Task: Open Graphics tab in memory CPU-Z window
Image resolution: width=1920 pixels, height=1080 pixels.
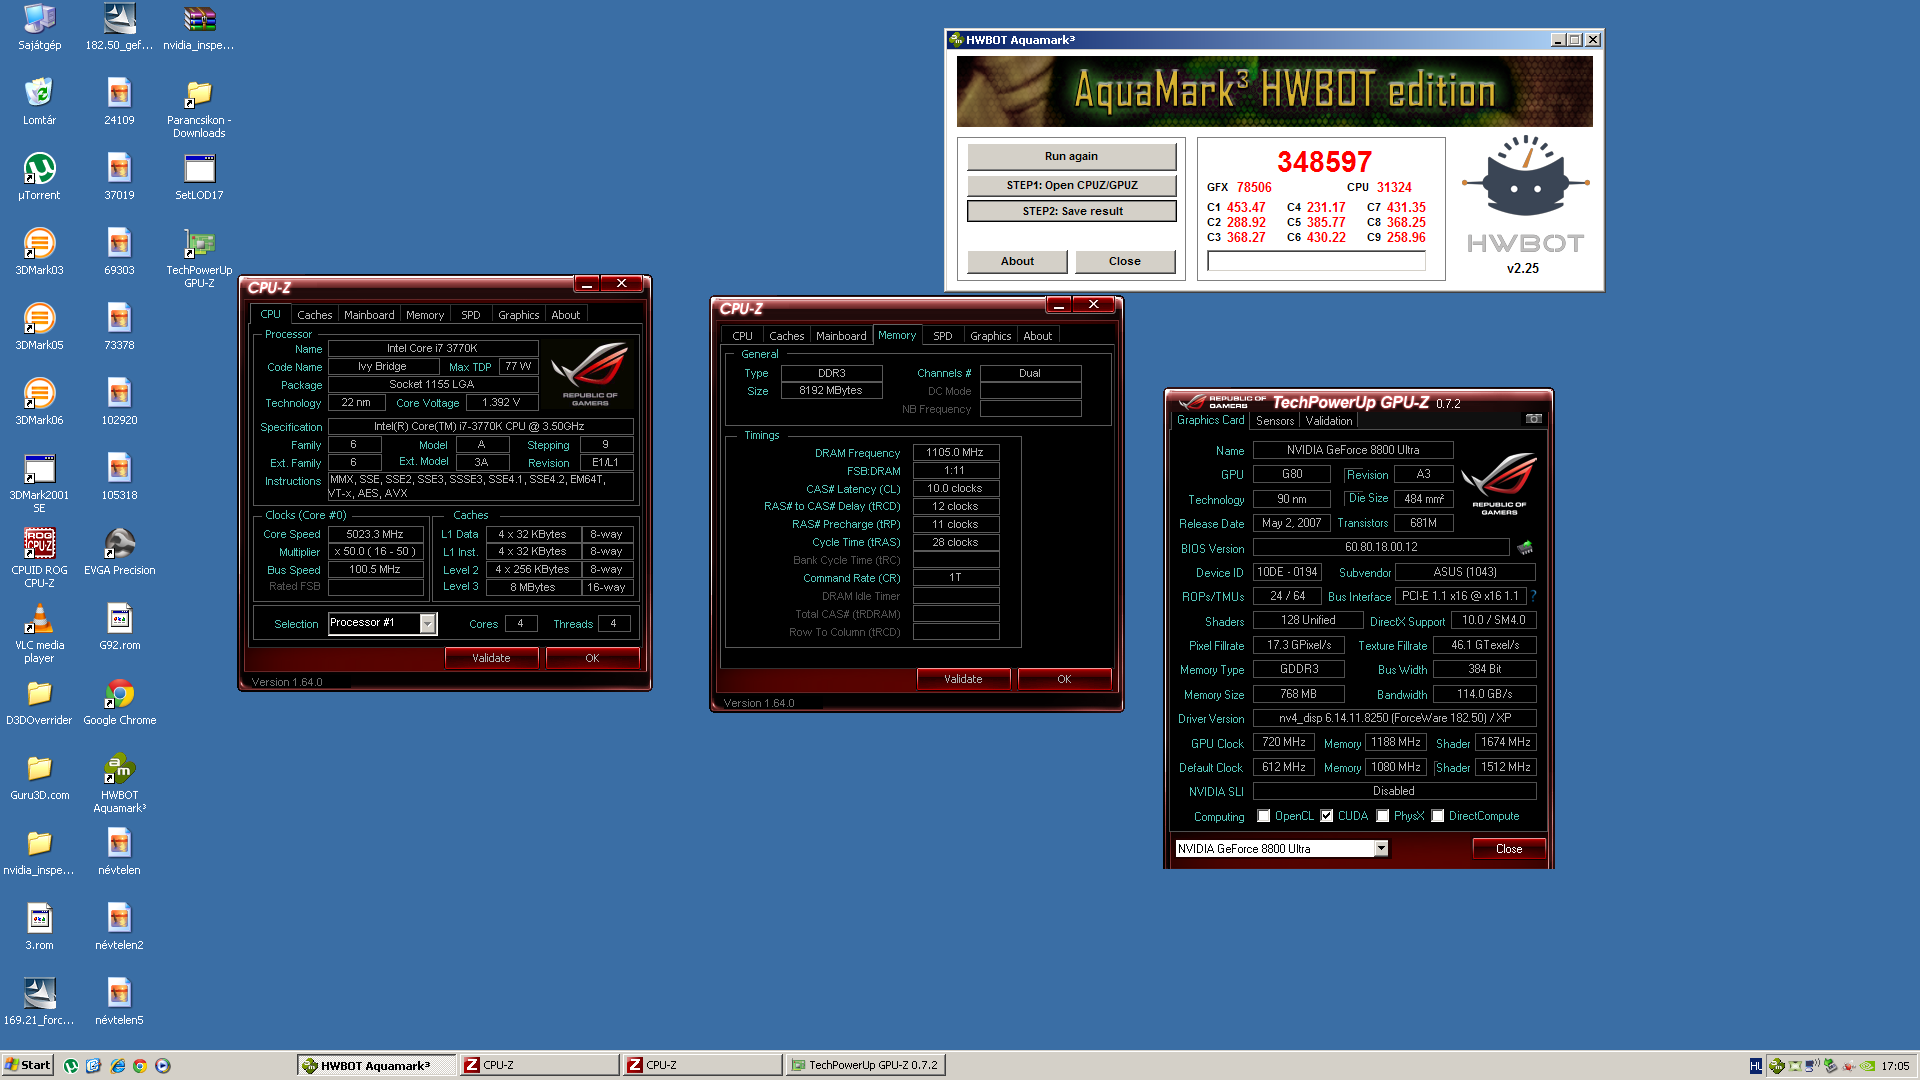Action: pyautogui.click(x=990, y=336)
